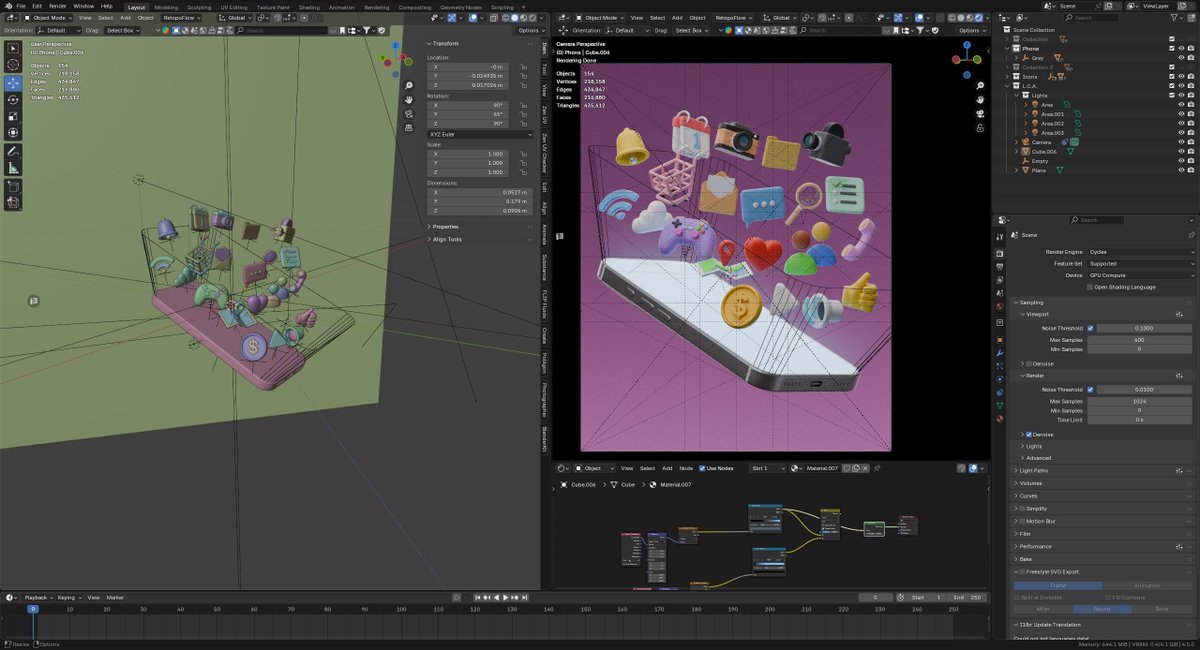
Task: Switch perspective/orthographic grid gizmo in left viewport
Action: 409,128
